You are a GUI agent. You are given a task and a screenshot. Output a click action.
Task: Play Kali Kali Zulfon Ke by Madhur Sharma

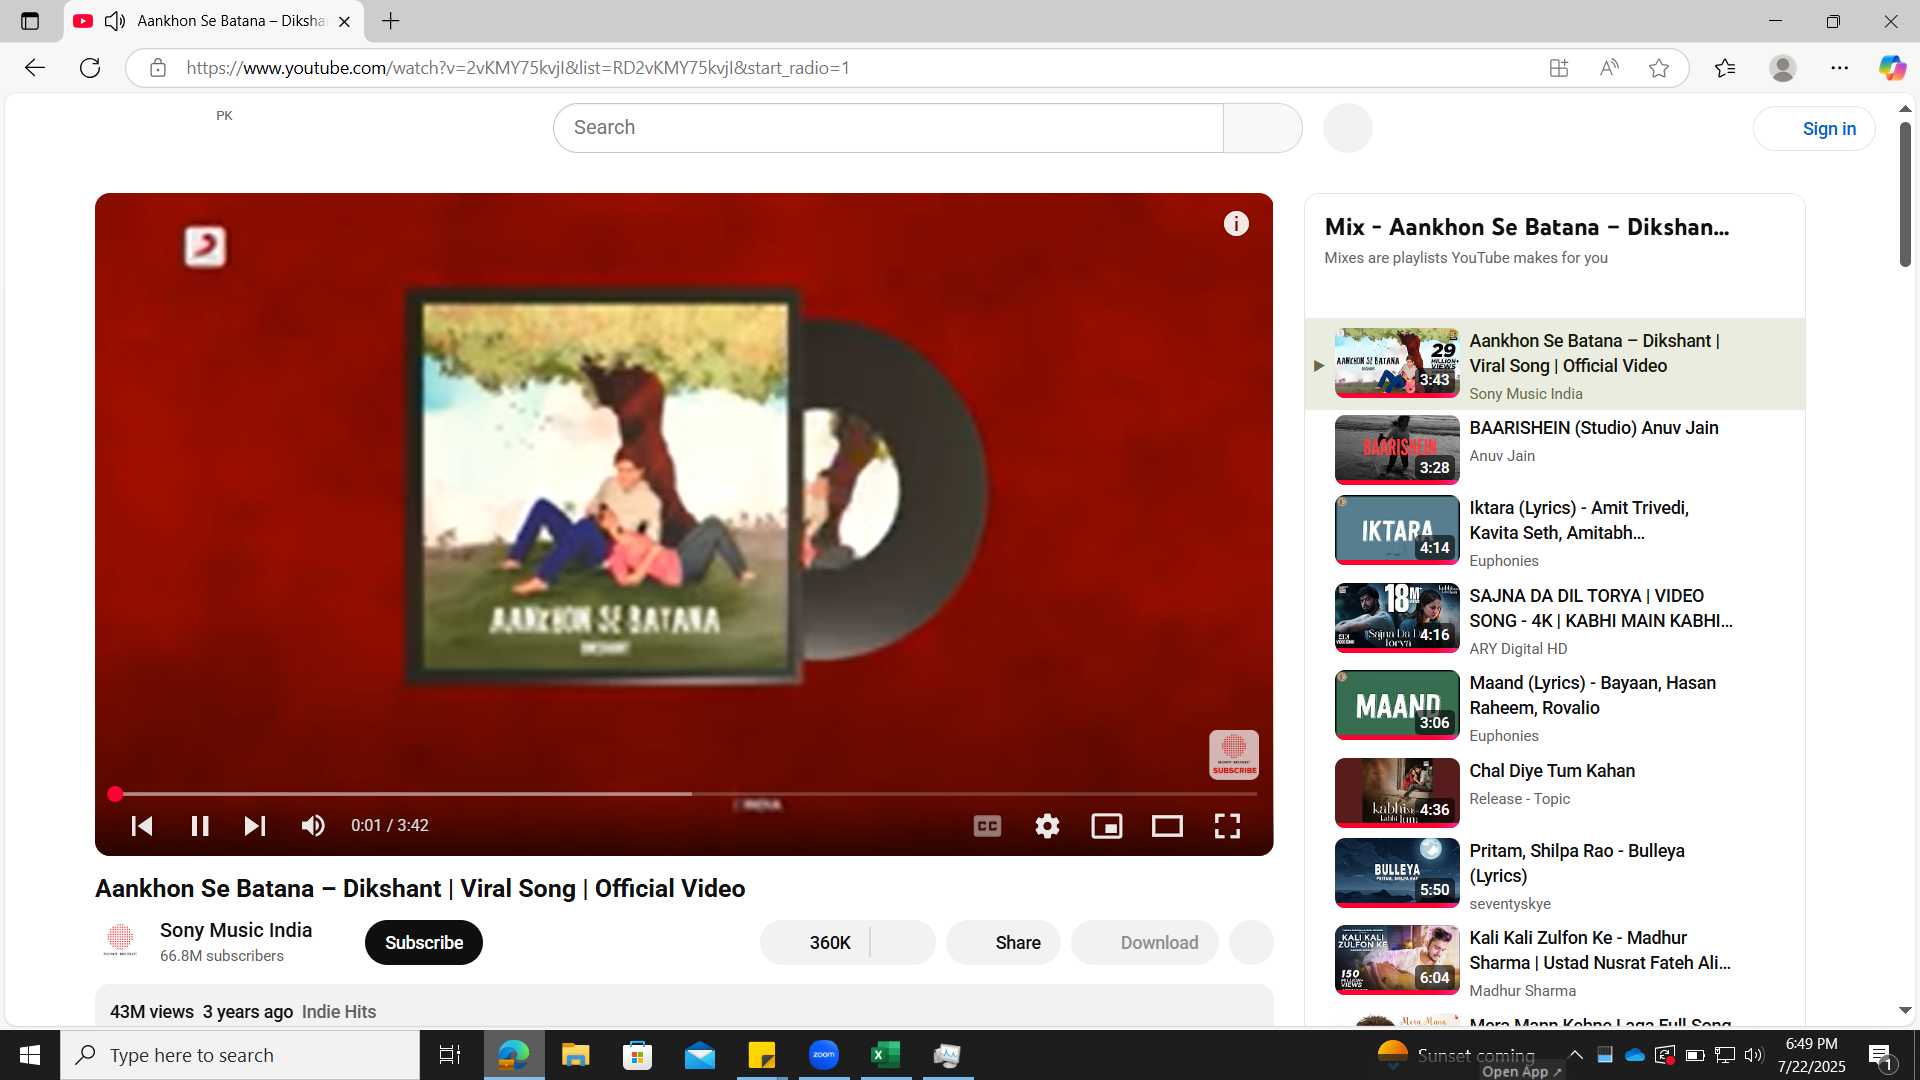click(x=1555, y=962)
